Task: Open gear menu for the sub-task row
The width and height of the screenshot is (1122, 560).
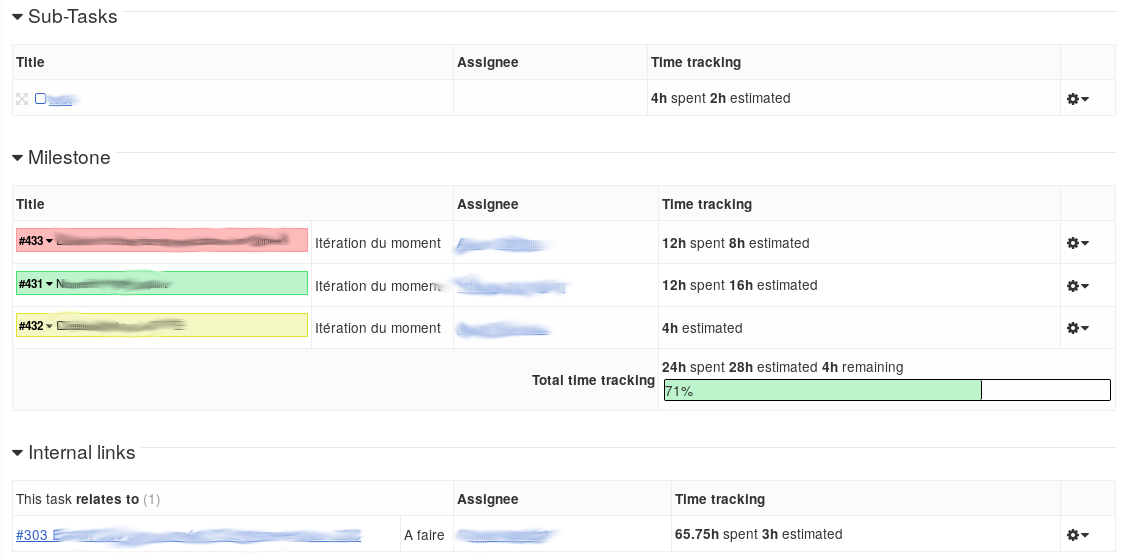Action: coord(1077,99)
